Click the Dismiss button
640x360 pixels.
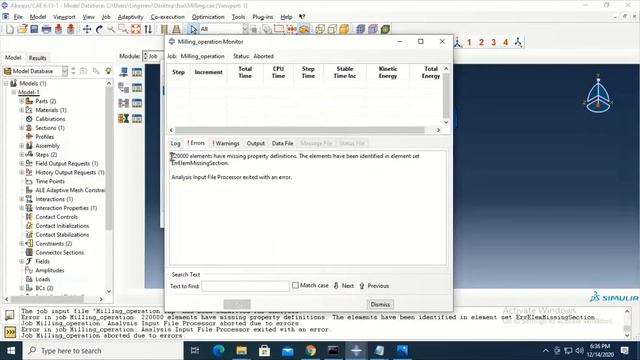coord(380,304)
